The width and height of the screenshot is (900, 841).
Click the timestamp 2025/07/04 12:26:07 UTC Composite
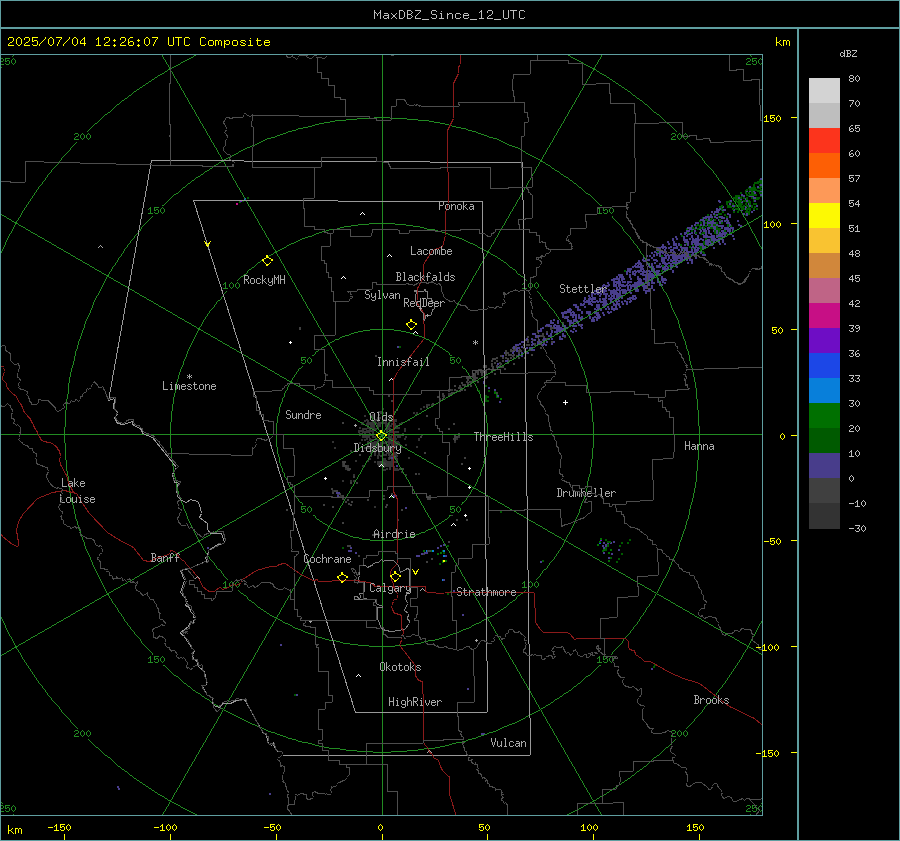click(138, 42)
